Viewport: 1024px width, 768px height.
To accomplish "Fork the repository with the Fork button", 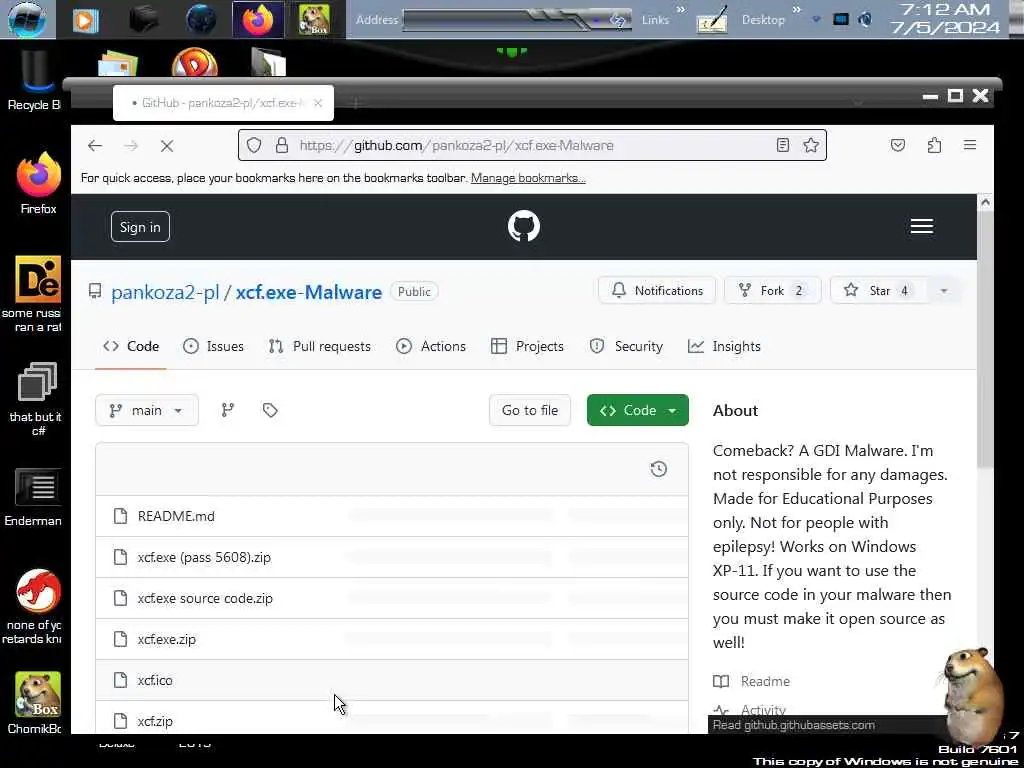I will coord(773,291).
